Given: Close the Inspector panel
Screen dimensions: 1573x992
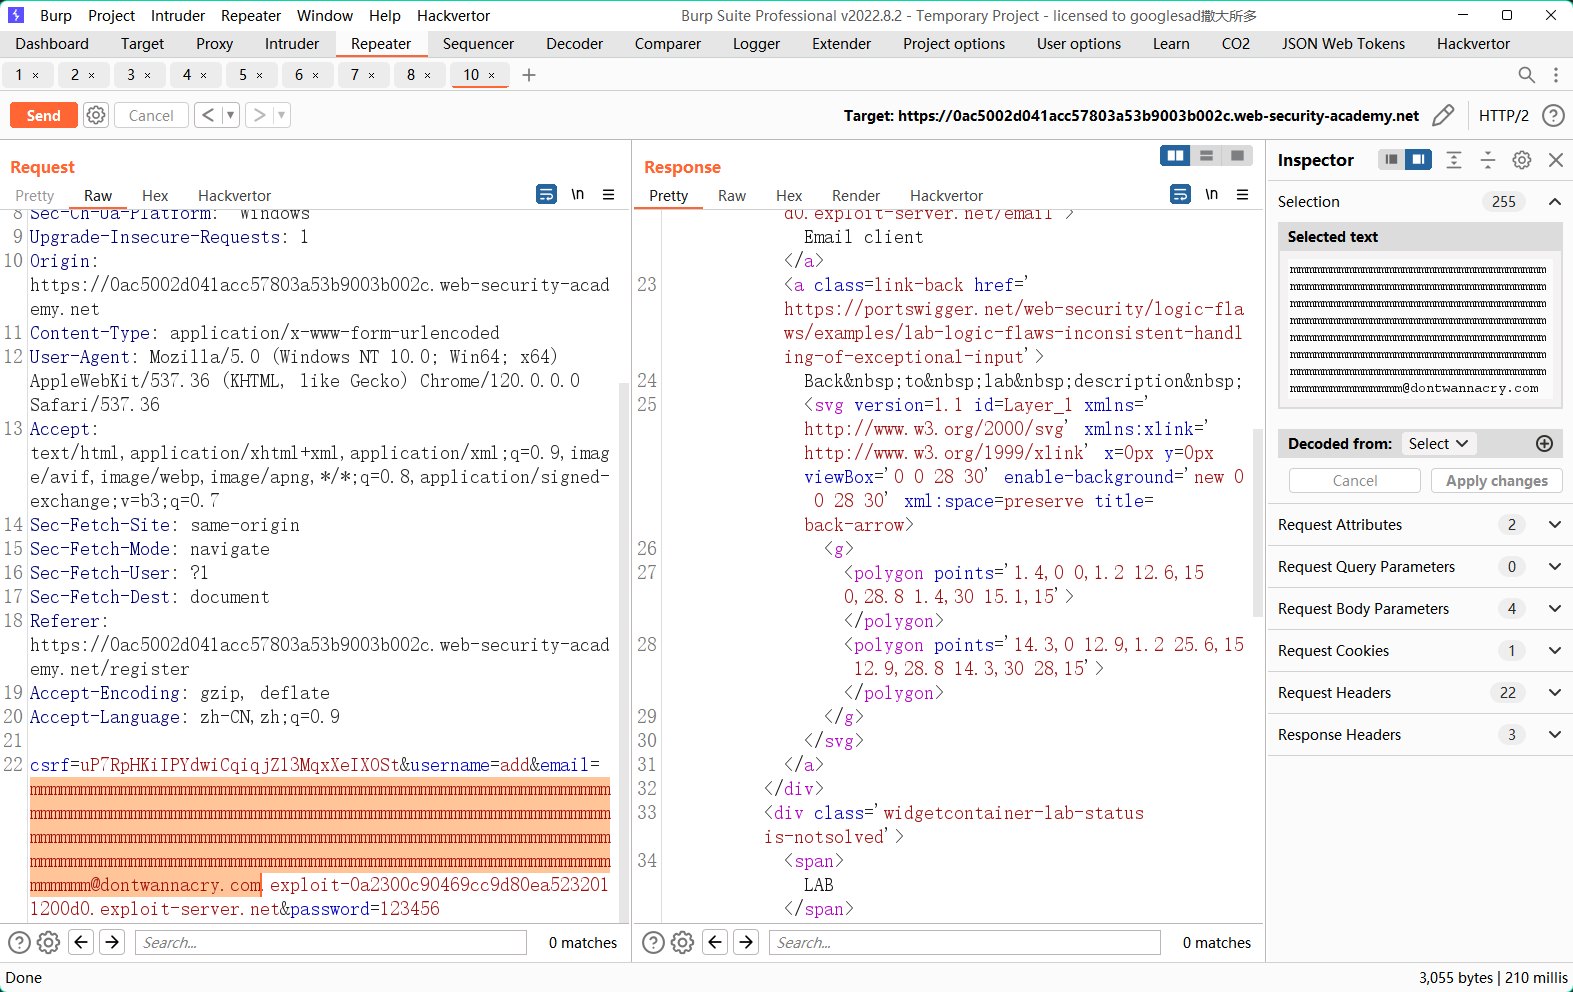Looking at the screenshot, I should 1556,160.
